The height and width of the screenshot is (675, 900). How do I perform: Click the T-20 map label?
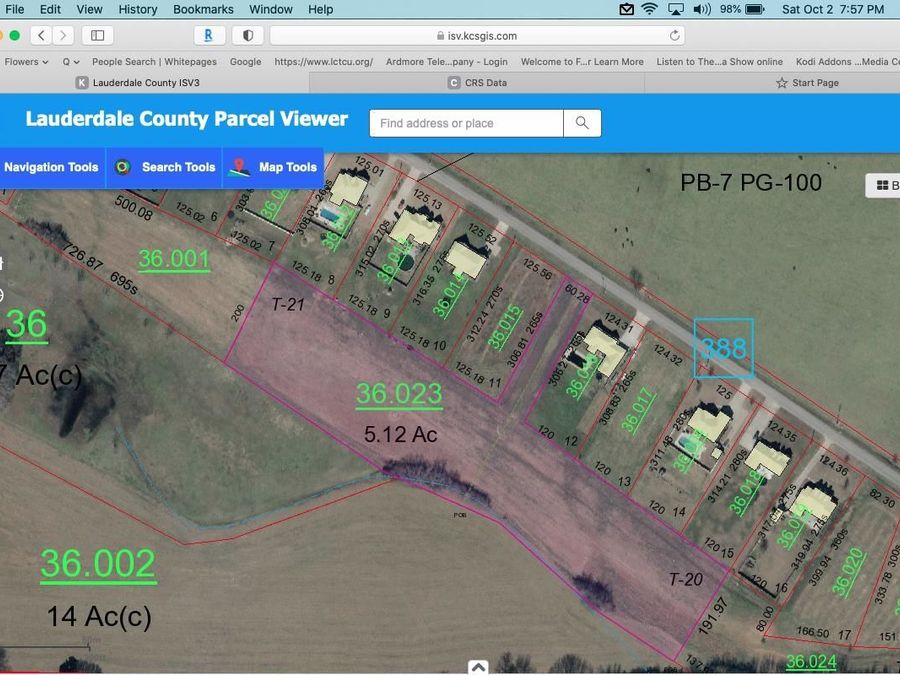tap(686, 579)
